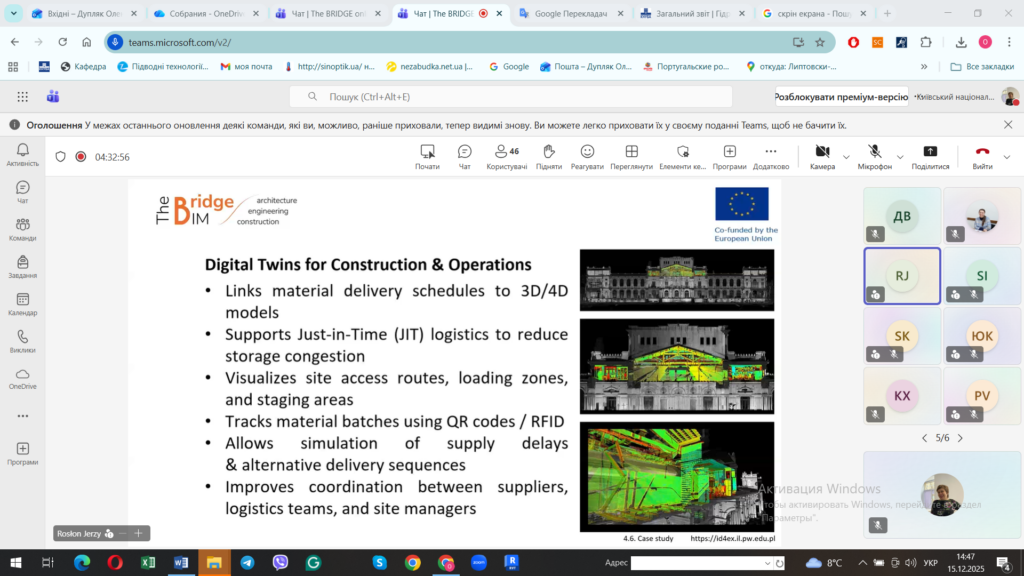Click Розблокувати преміум-версію button
The width and height of the screenshot is (1024, 576).
pyautogui.click(x=840, y=97)
